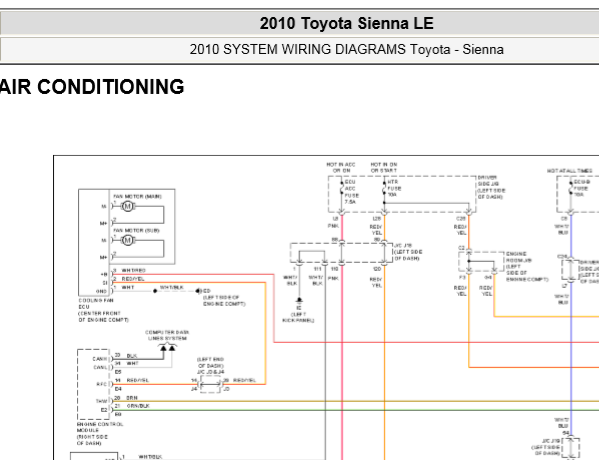
Task: Click the 'GRN/BLK' wire label at E2
Action: tap(138, 406)
